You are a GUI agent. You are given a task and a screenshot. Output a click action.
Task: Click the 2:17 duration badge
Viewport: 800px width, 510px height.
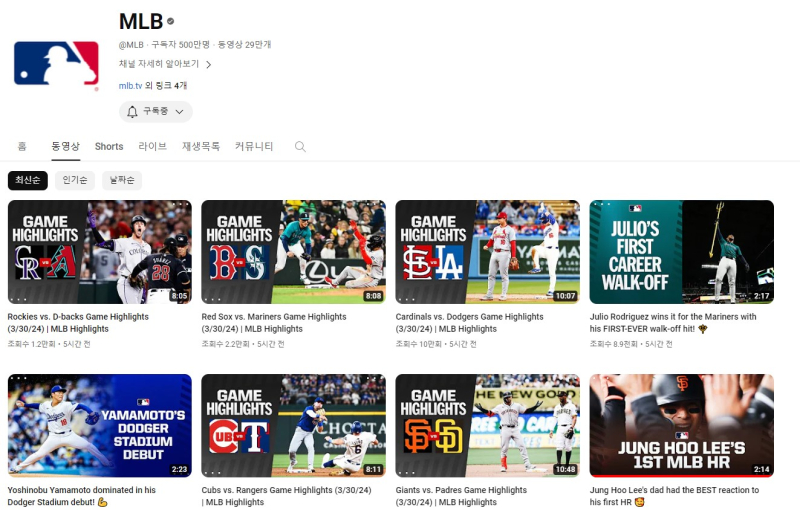(x=761, y=296)
